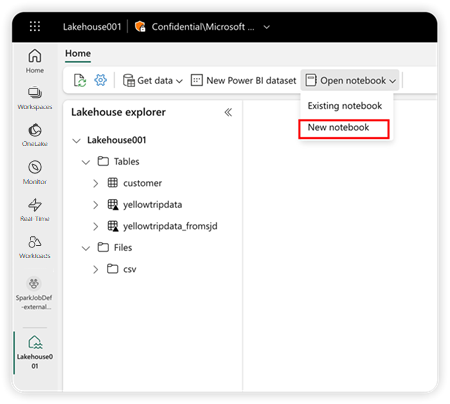Screen dimensions: 450x404
Task: Click Lakehouse001 title in header
Action: [92, 27]
